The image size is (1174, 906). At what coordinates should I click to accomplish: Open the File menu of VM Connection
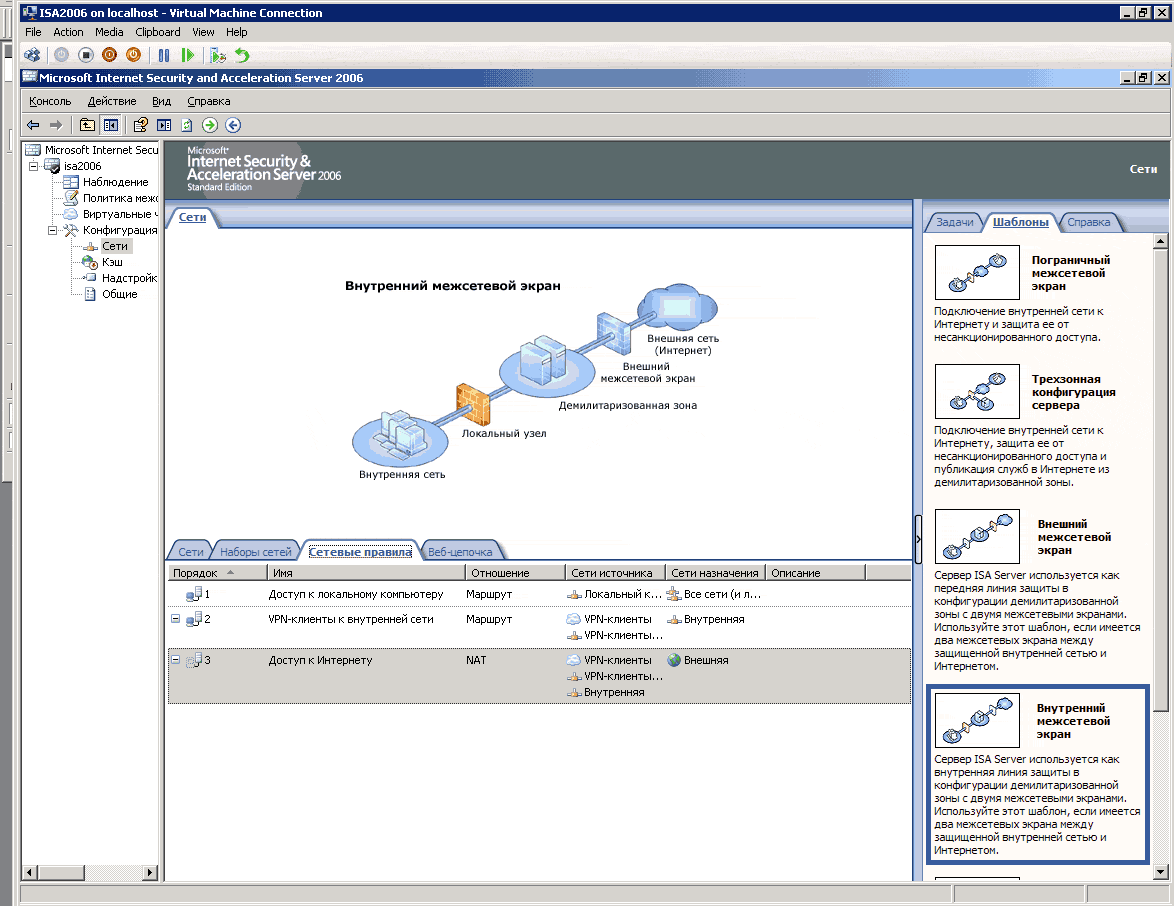[33, 32]
